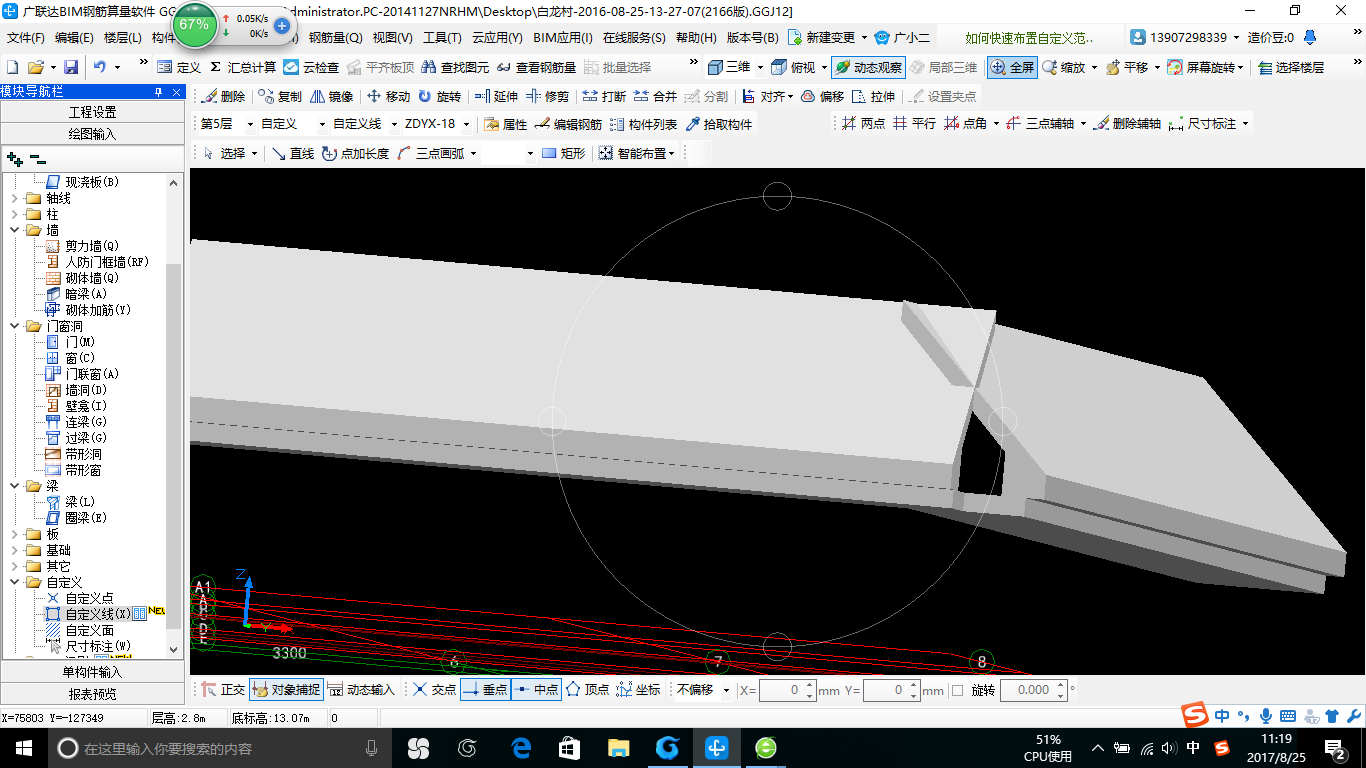The width and height of the screenshot is (1366, 768).
Task: Open File Explorer in the taskbar
Action: tap(620, 748)
